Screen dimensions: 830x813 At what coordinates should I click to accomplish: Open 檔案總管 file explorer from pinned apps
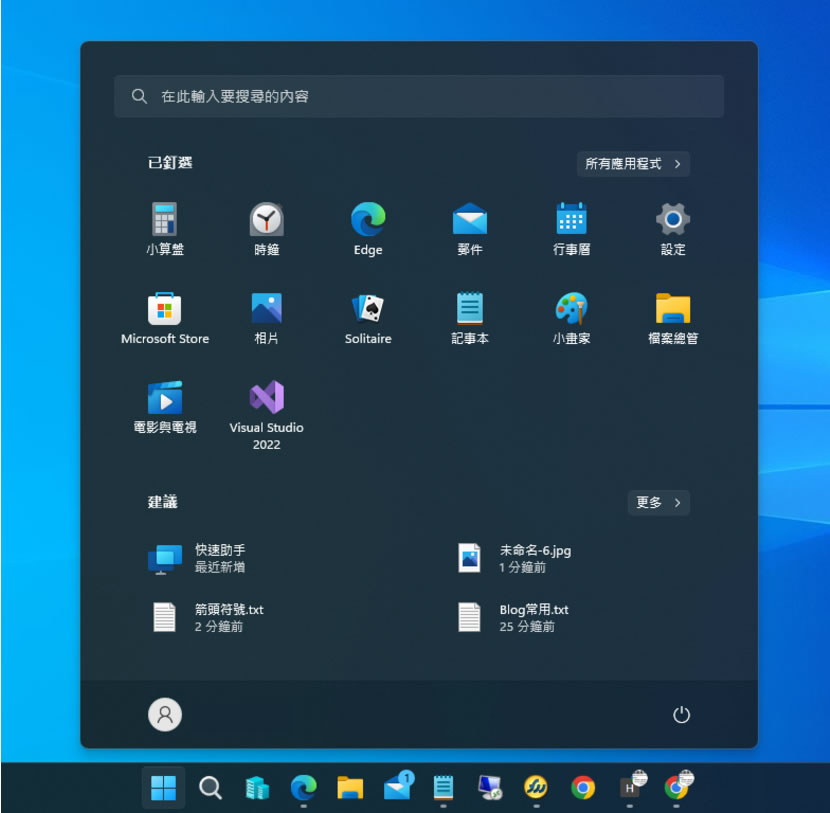pos(673,318)
